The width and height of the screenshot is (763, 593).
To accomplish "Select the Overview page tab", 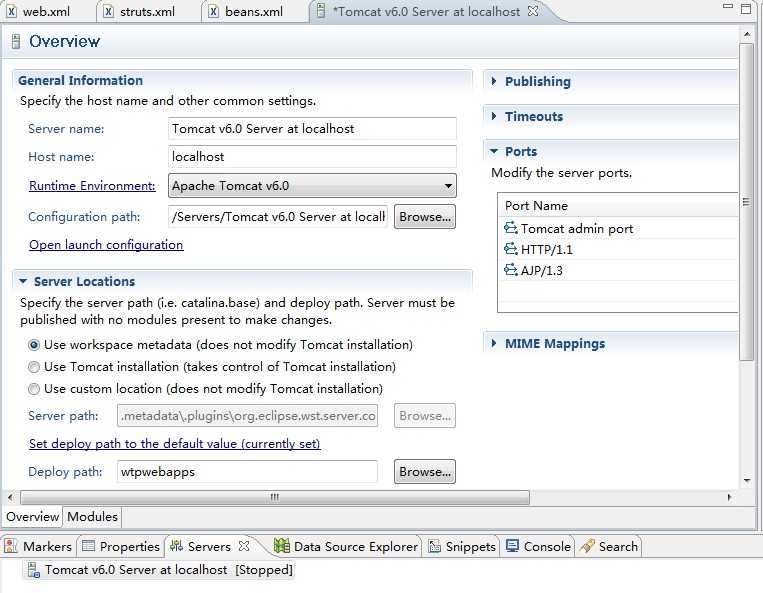I will pos(33,517).
